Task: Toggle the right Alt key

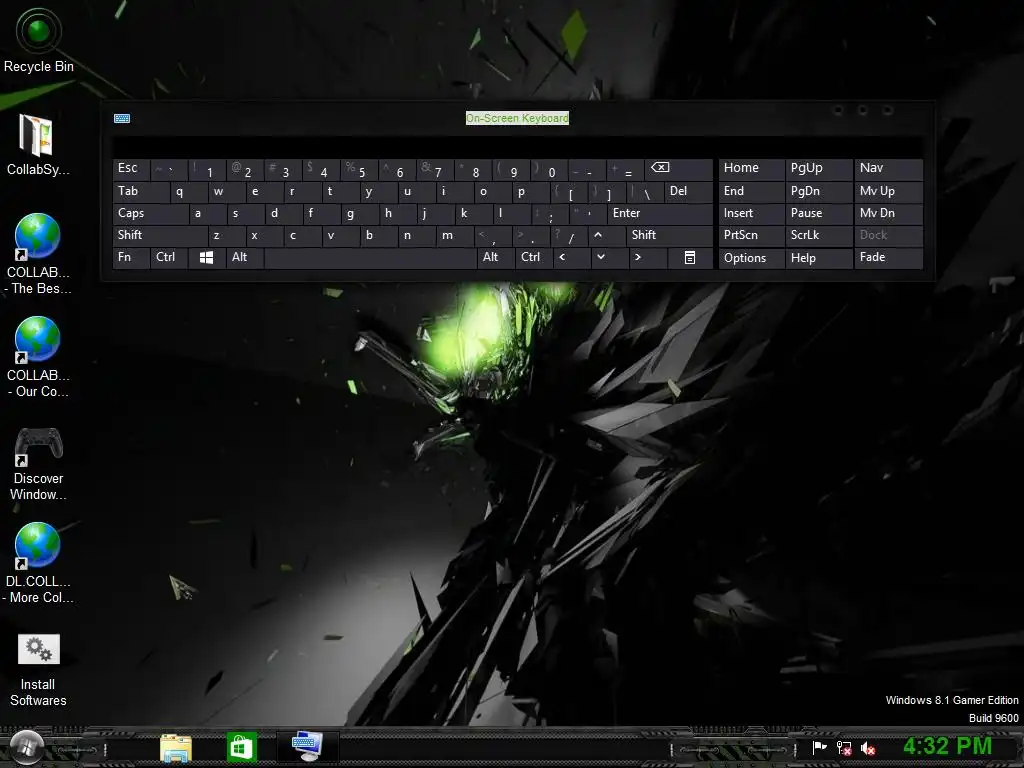Action: (496, 257)
